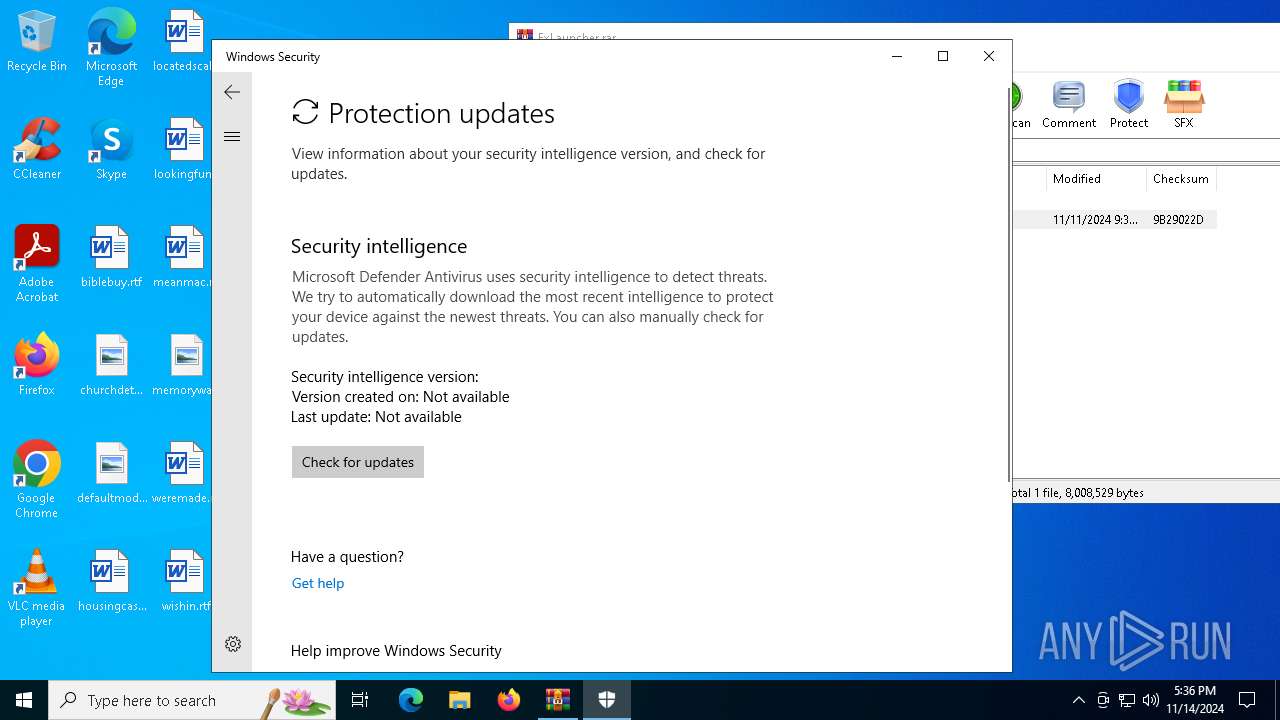
Task: Click Windows Security shield on taskbar
Action: pyautogui.click(x=607, y=700)
